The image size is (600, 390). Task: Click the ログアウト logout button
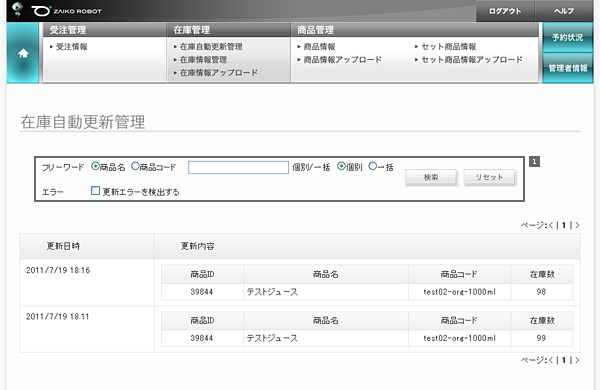tap(505, 11)
